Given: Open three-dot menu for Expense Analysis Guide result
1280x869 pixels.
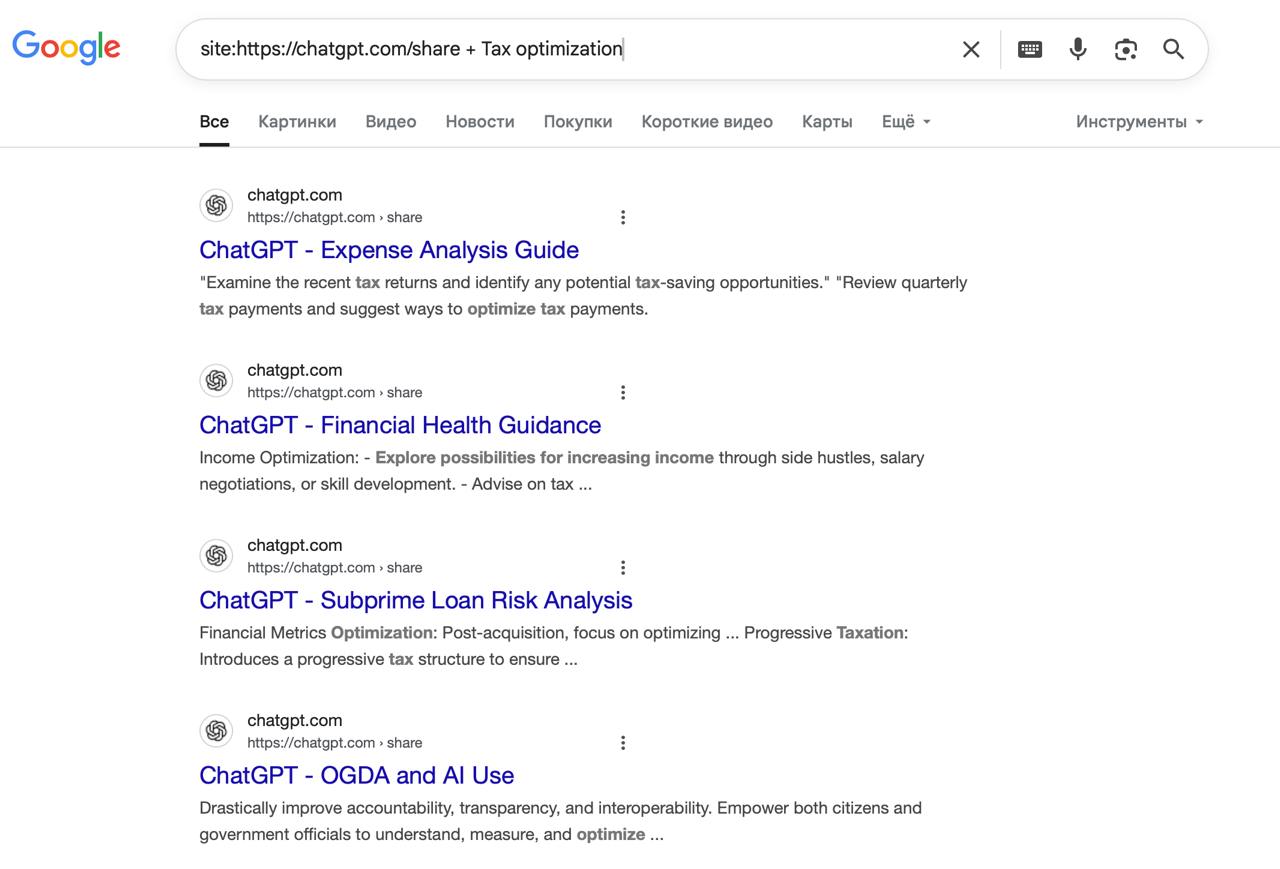Looking at the screenshot, I should click(x=623, y=217).
